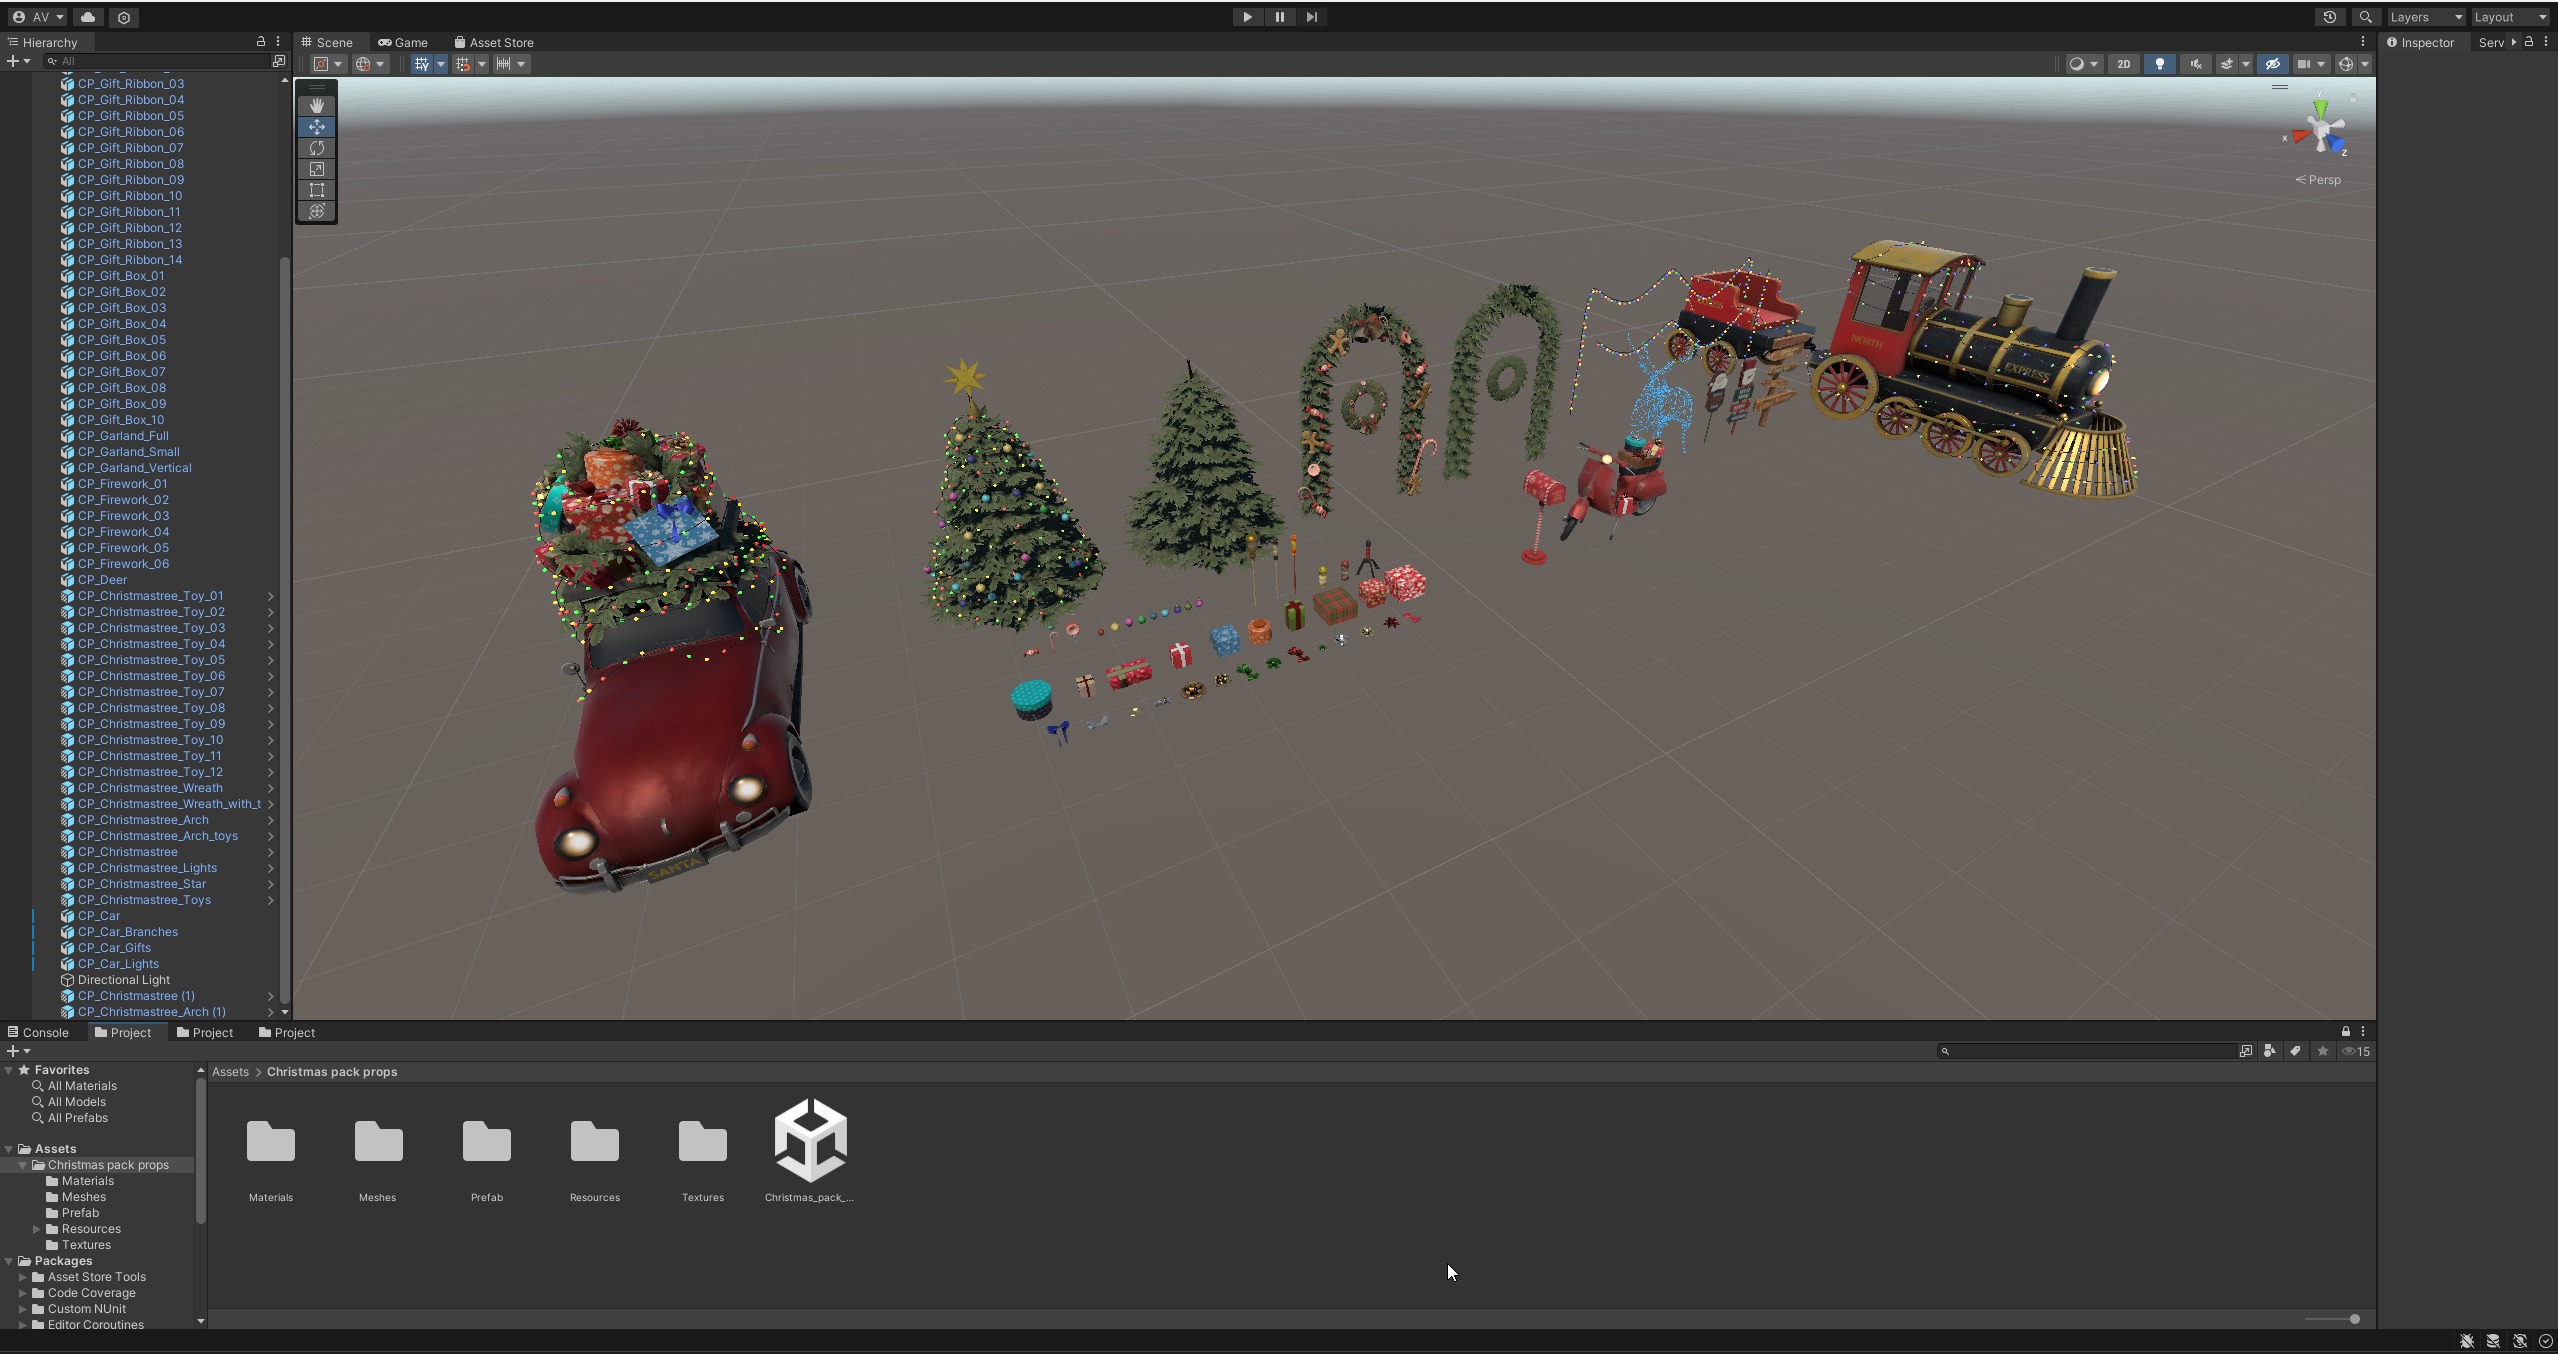Save search to Favorites star icon
The height and width of the screenshot is (1354, 2558).
pyautogui.click(x=2322, y=1051)
